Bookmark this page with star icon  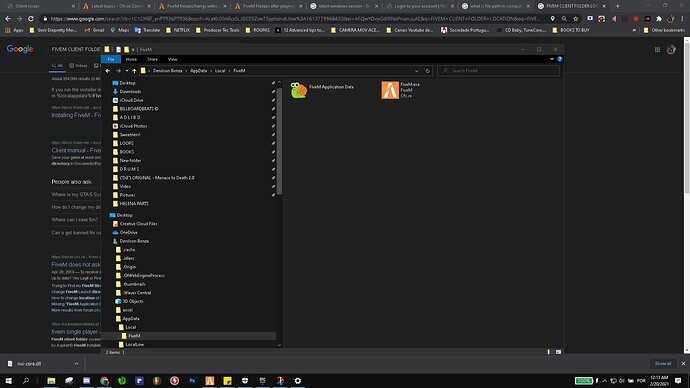(576, 18)
